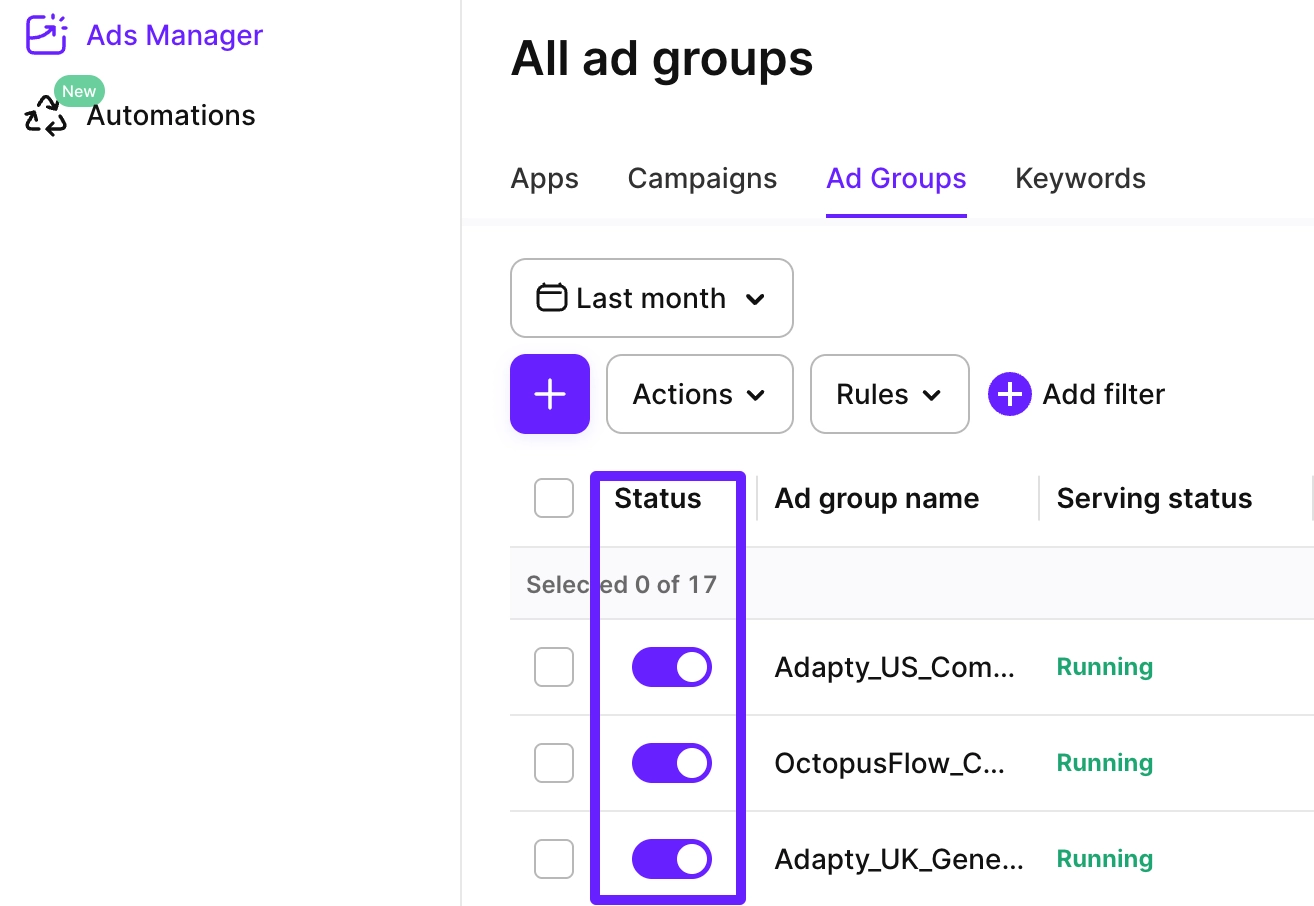This screenshot has width=1314, height=906.
Task: Click the New badge next to Automations
Action: 78,91
